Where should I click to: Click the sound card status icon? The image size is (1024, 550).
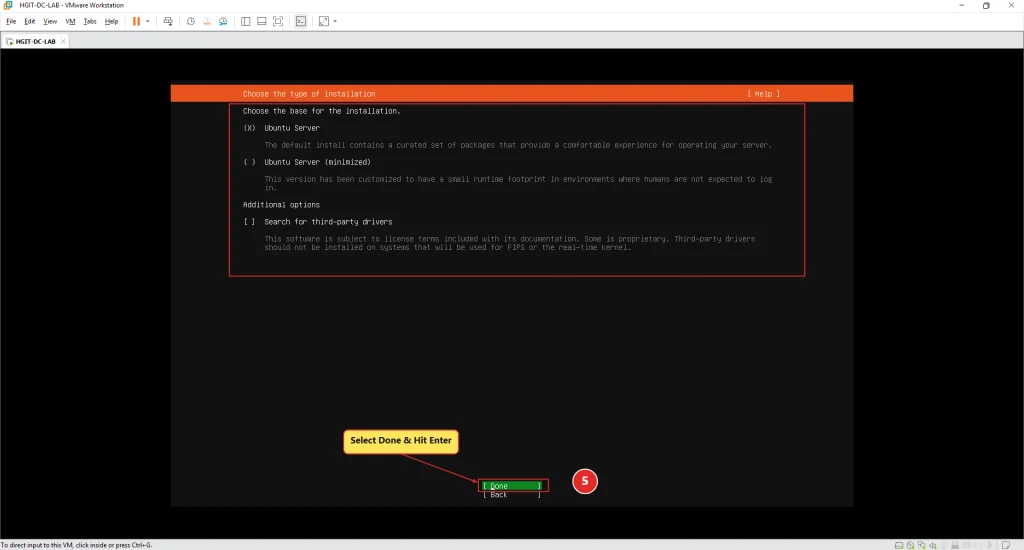[x=933, y=545]
